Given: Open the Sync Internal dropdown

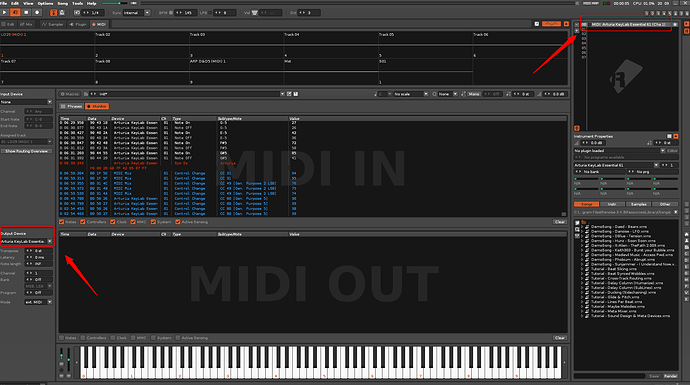Looking at the screenshot, I should (x=136, y=13).
